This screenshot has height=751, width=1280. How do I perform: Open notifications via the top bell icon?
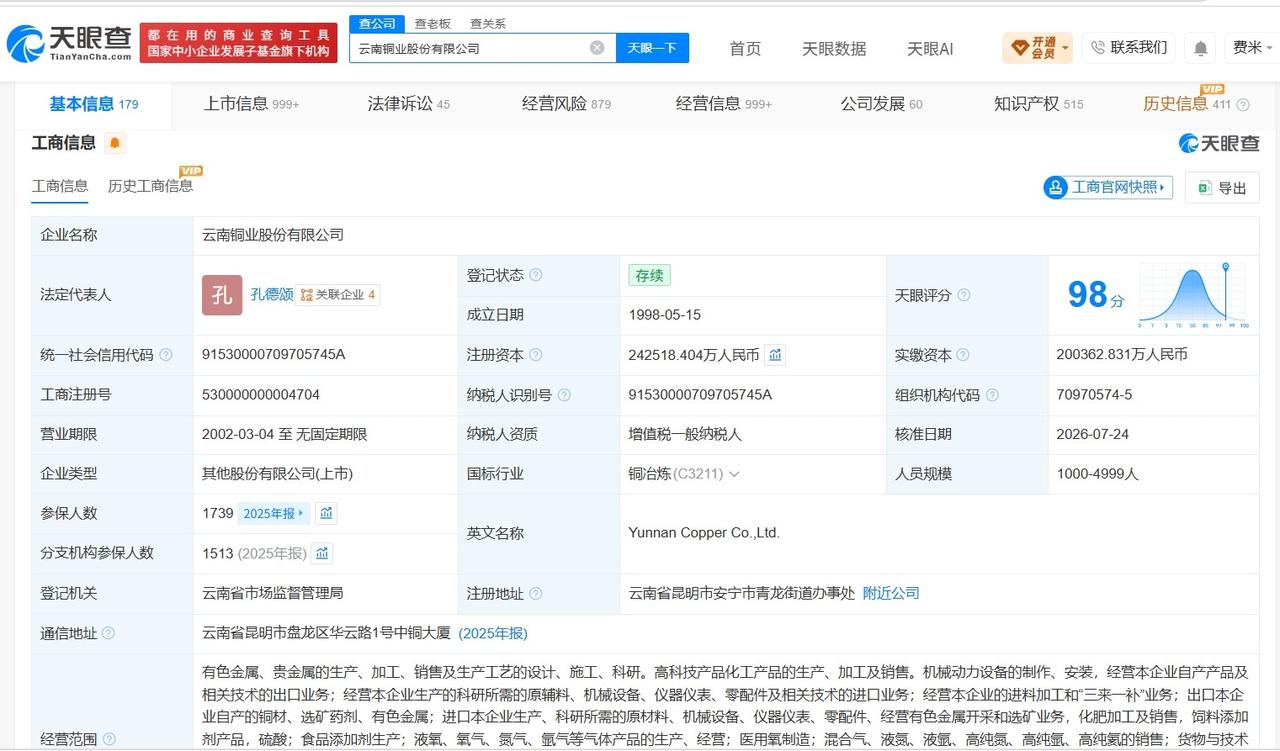pyautogui.click(x=1200, y=48)
